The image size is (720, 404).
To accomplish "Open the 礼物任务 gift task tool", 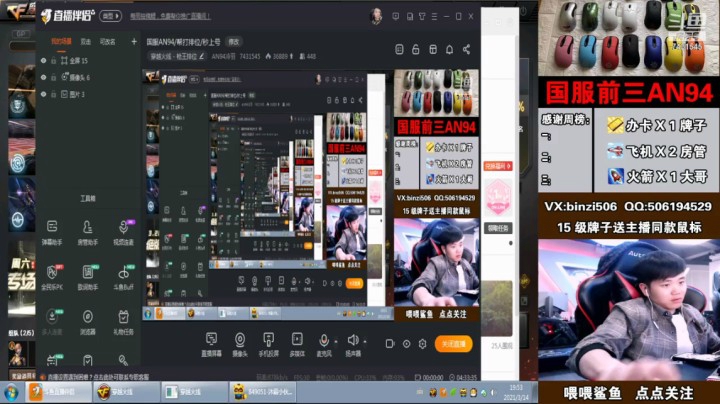I will click(123, 322).
